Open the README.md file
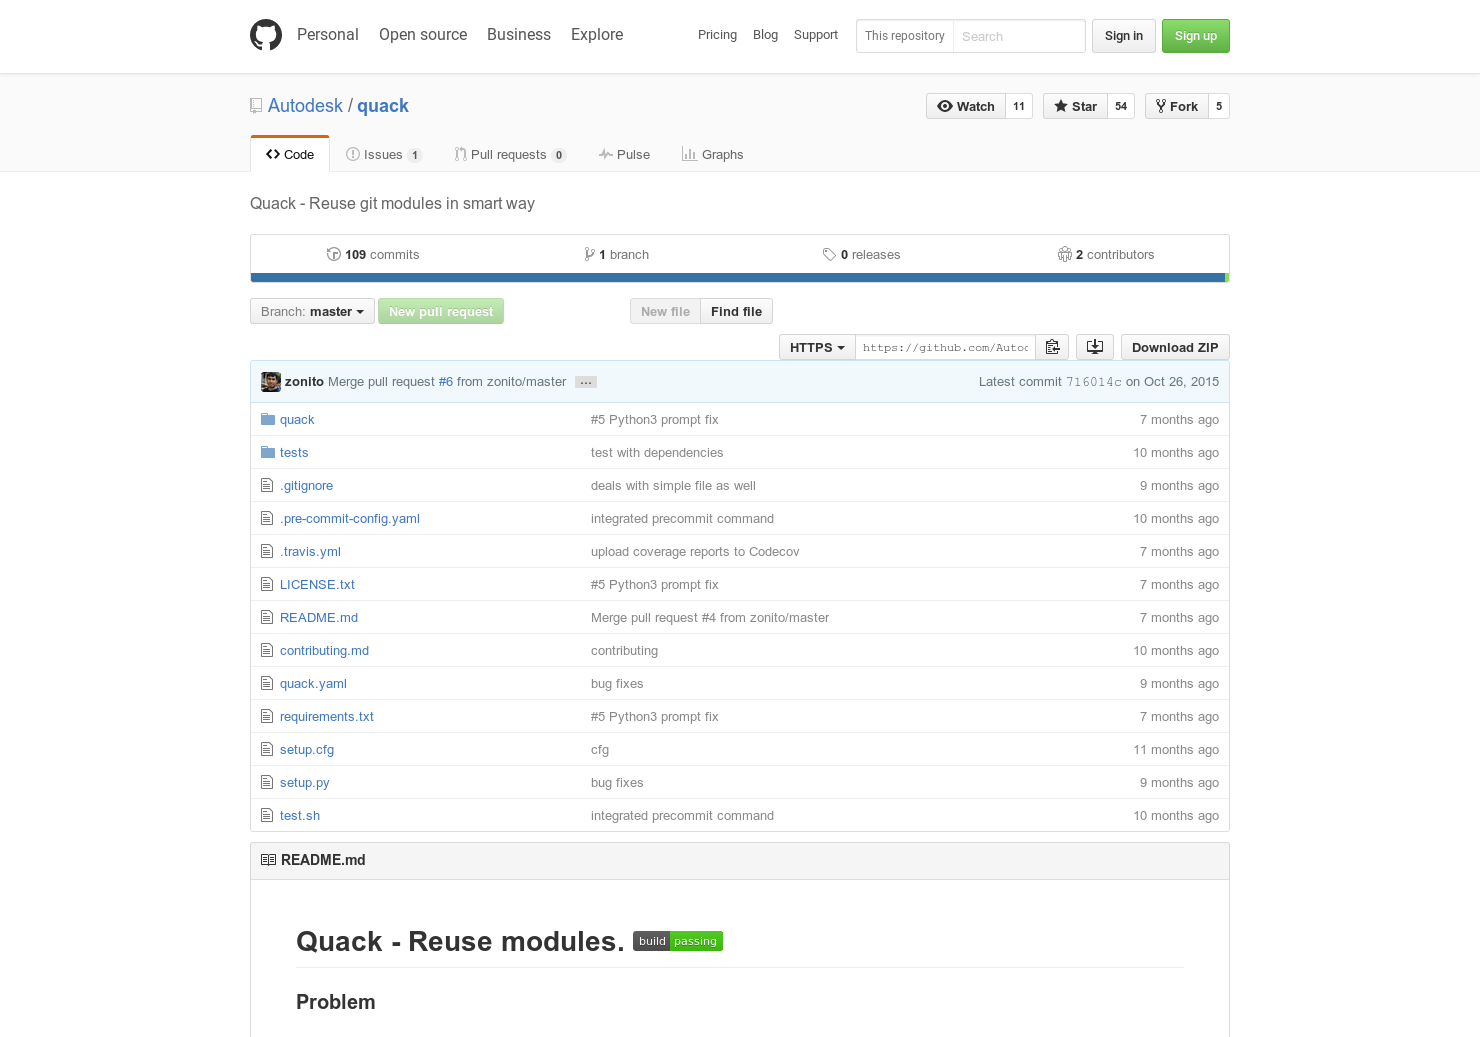This screenshot has width=1480, height=1037. (x=318, y=617)
